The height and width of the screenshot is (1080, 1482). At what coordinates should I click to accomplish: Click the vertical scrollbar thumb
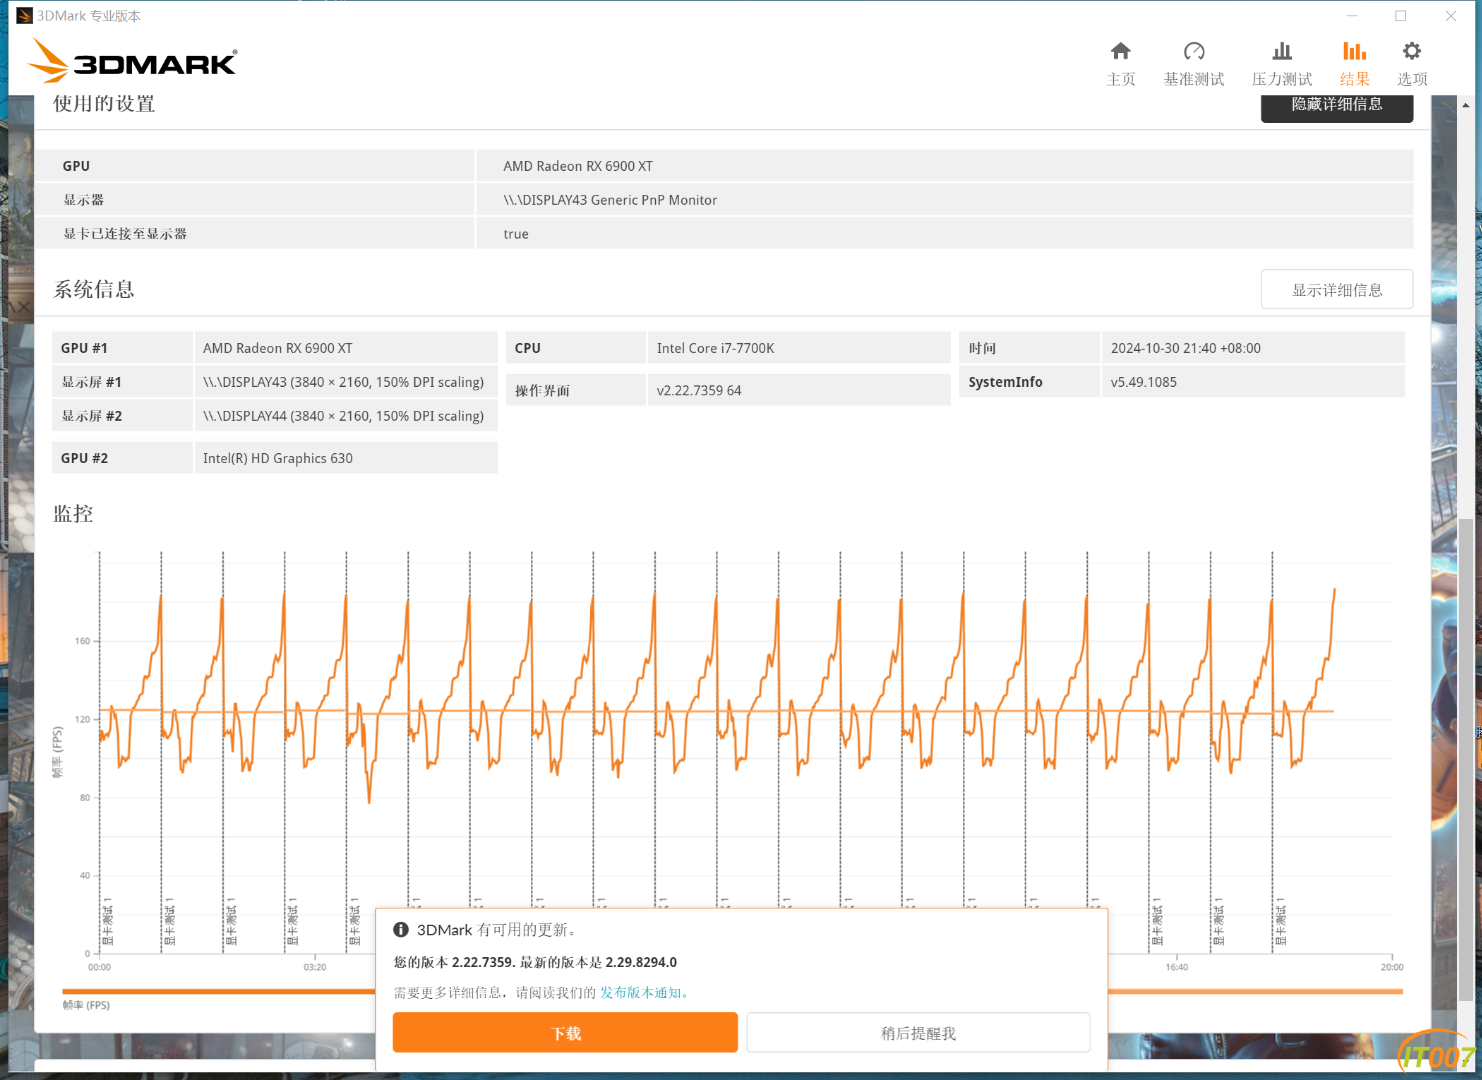pyautogui.click(x=1465, y=760)
